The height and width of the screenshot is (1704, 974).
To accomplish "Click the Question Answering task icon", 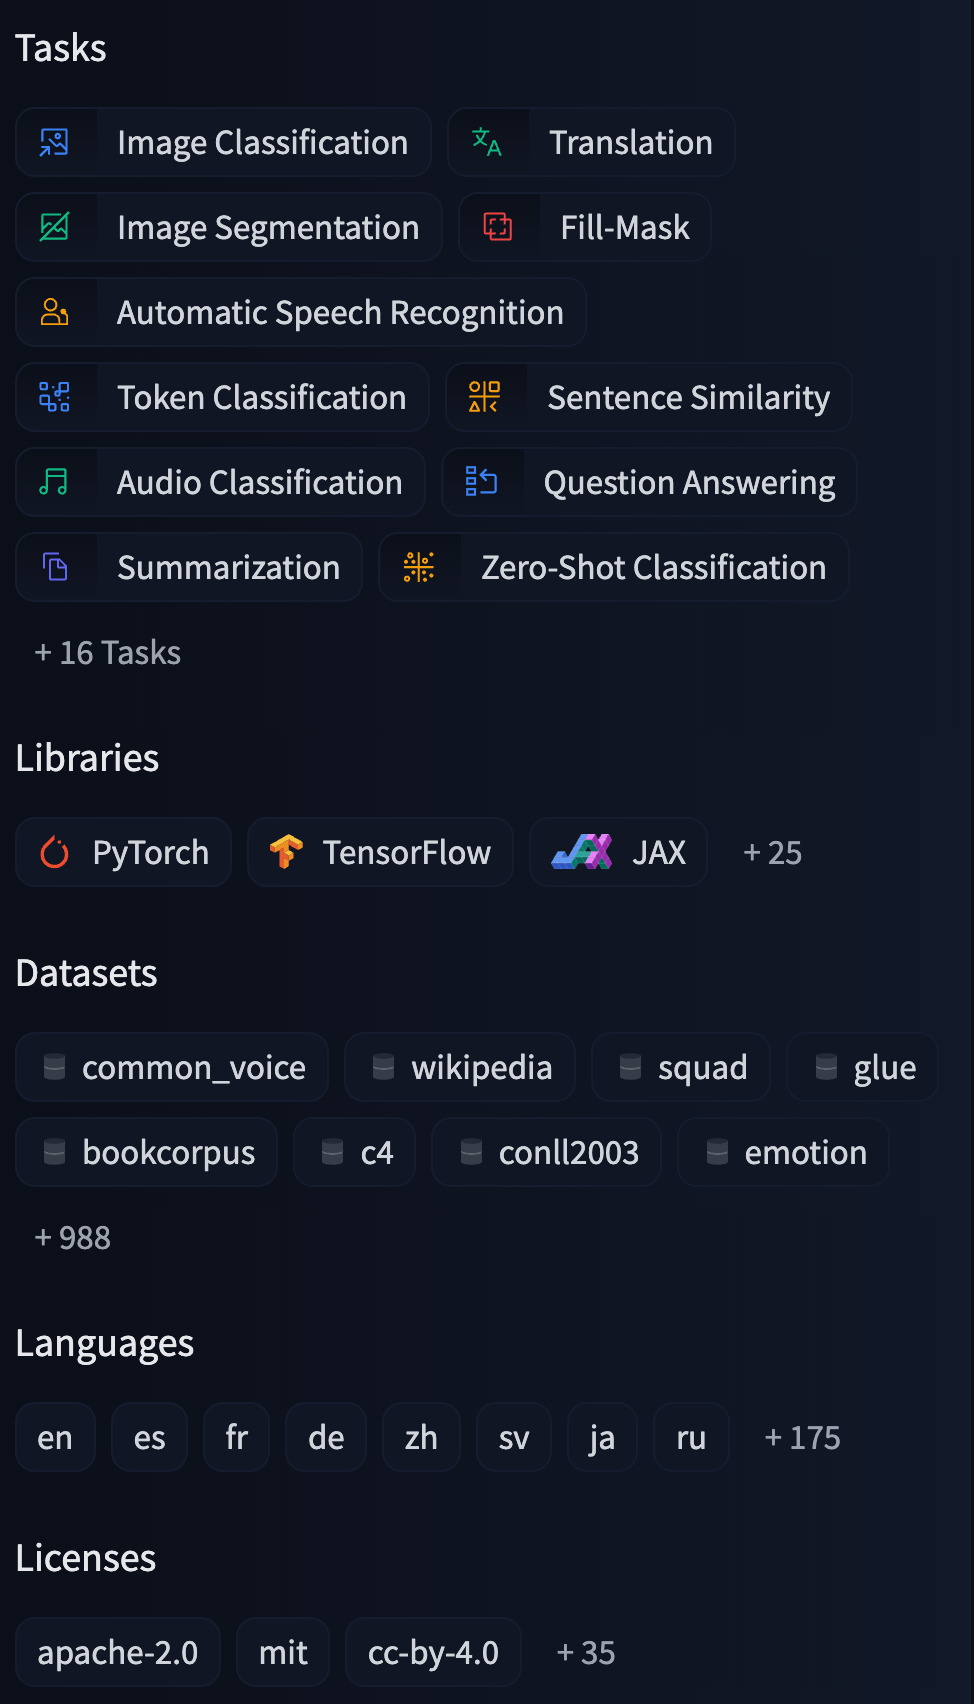I will click(482, 483).
